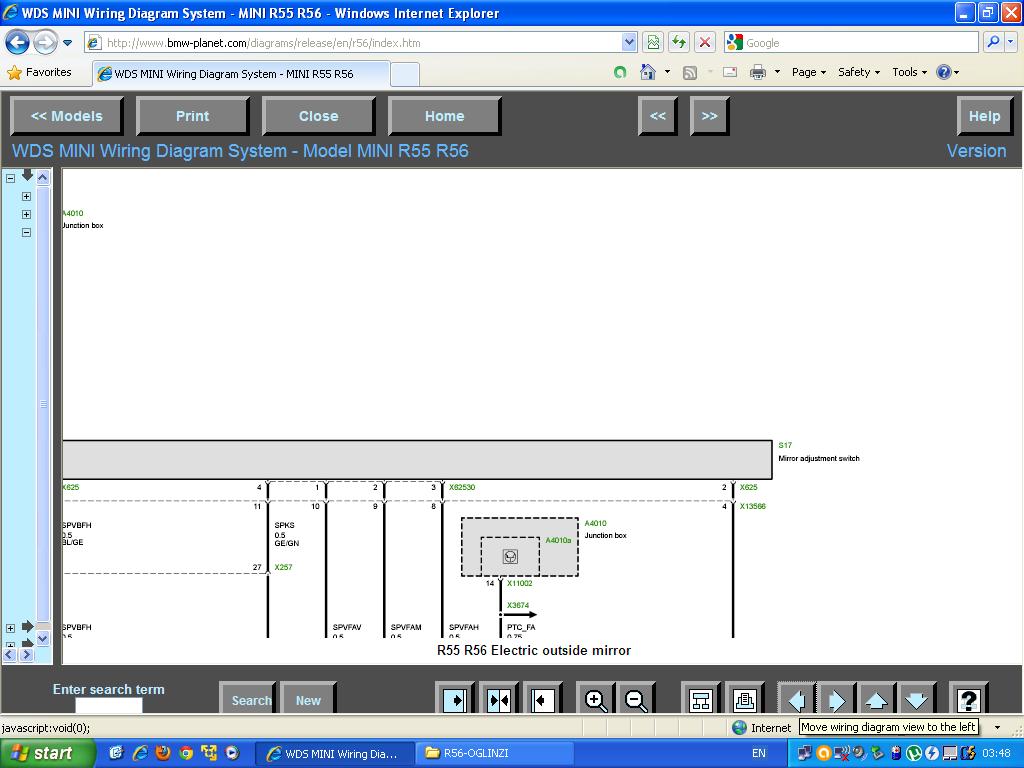Open the address bar URL dropdown
The image size is (1024, 768).
(629, 43)
